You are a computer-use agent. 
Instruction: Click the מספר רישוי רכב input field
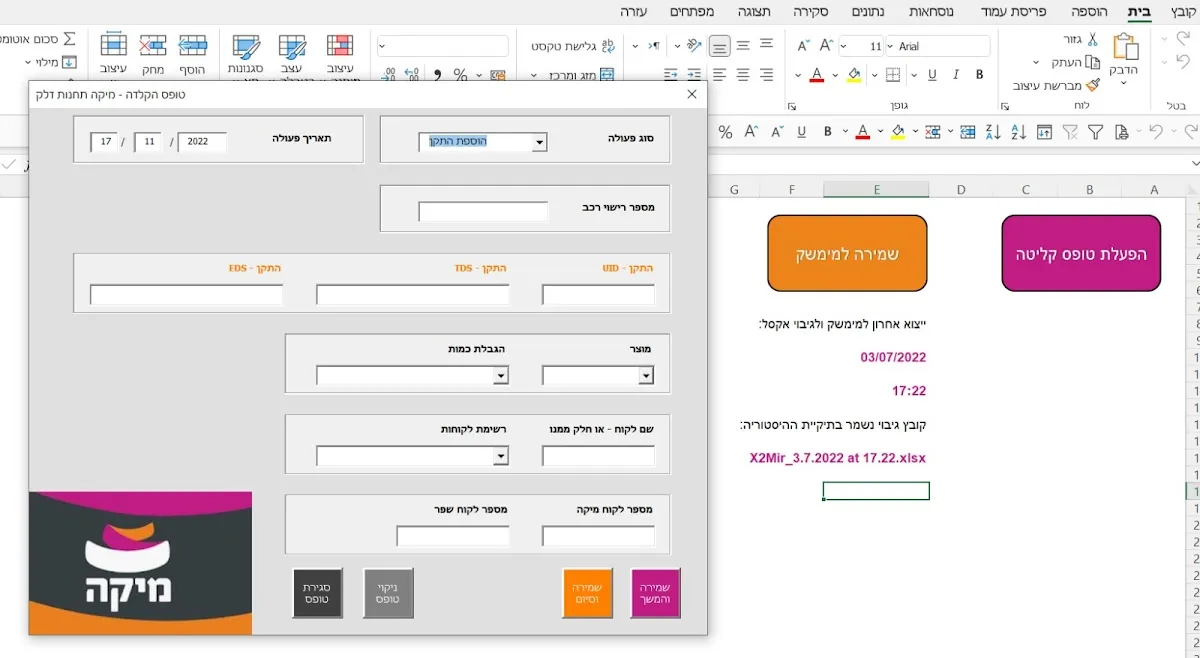[483, 212]
